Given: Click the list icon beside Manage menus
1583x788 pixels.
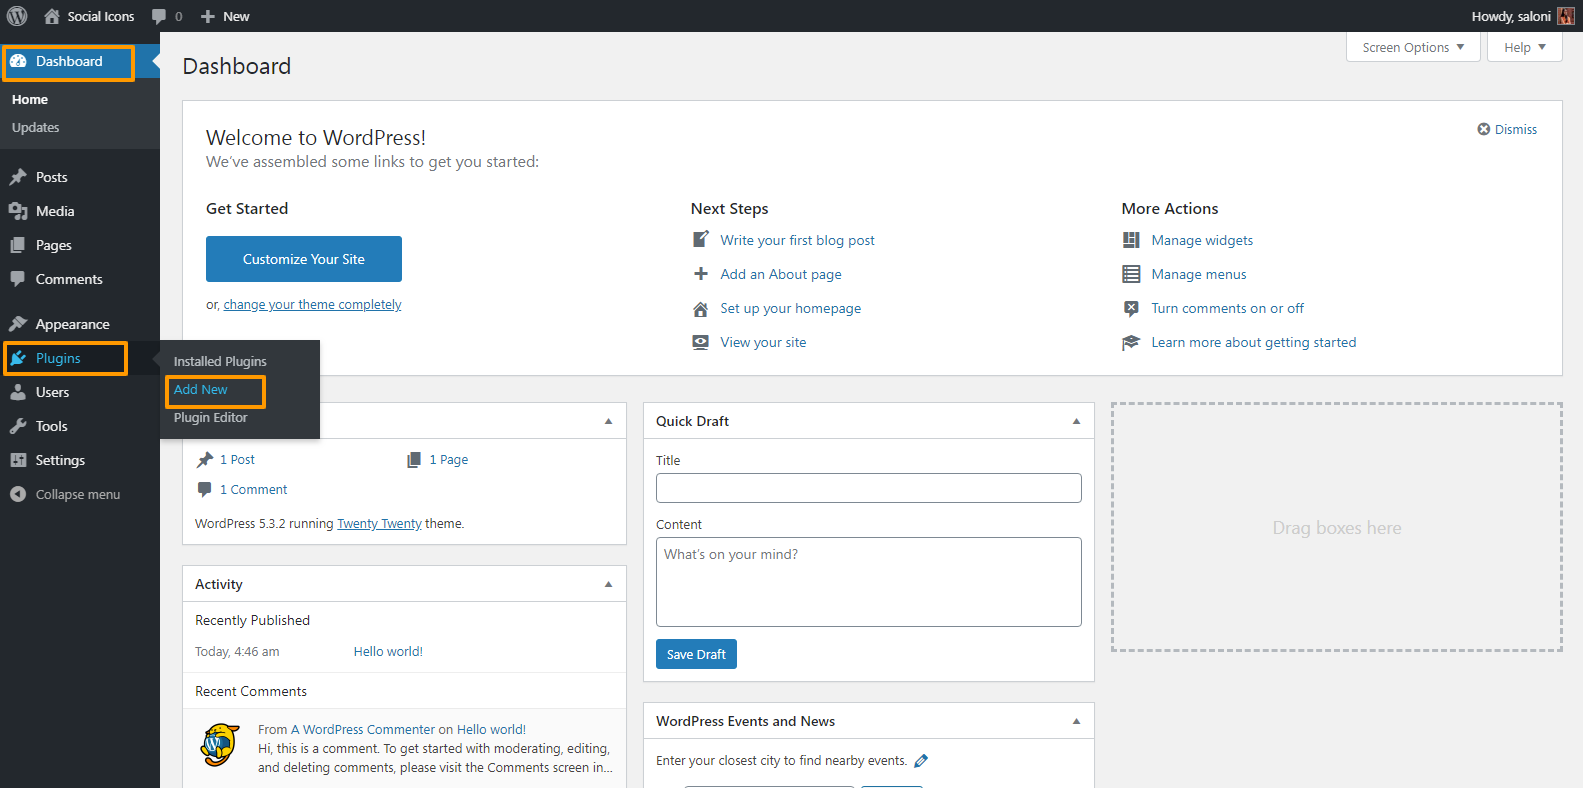Looking at the screenshot, I should [1131, 274].
